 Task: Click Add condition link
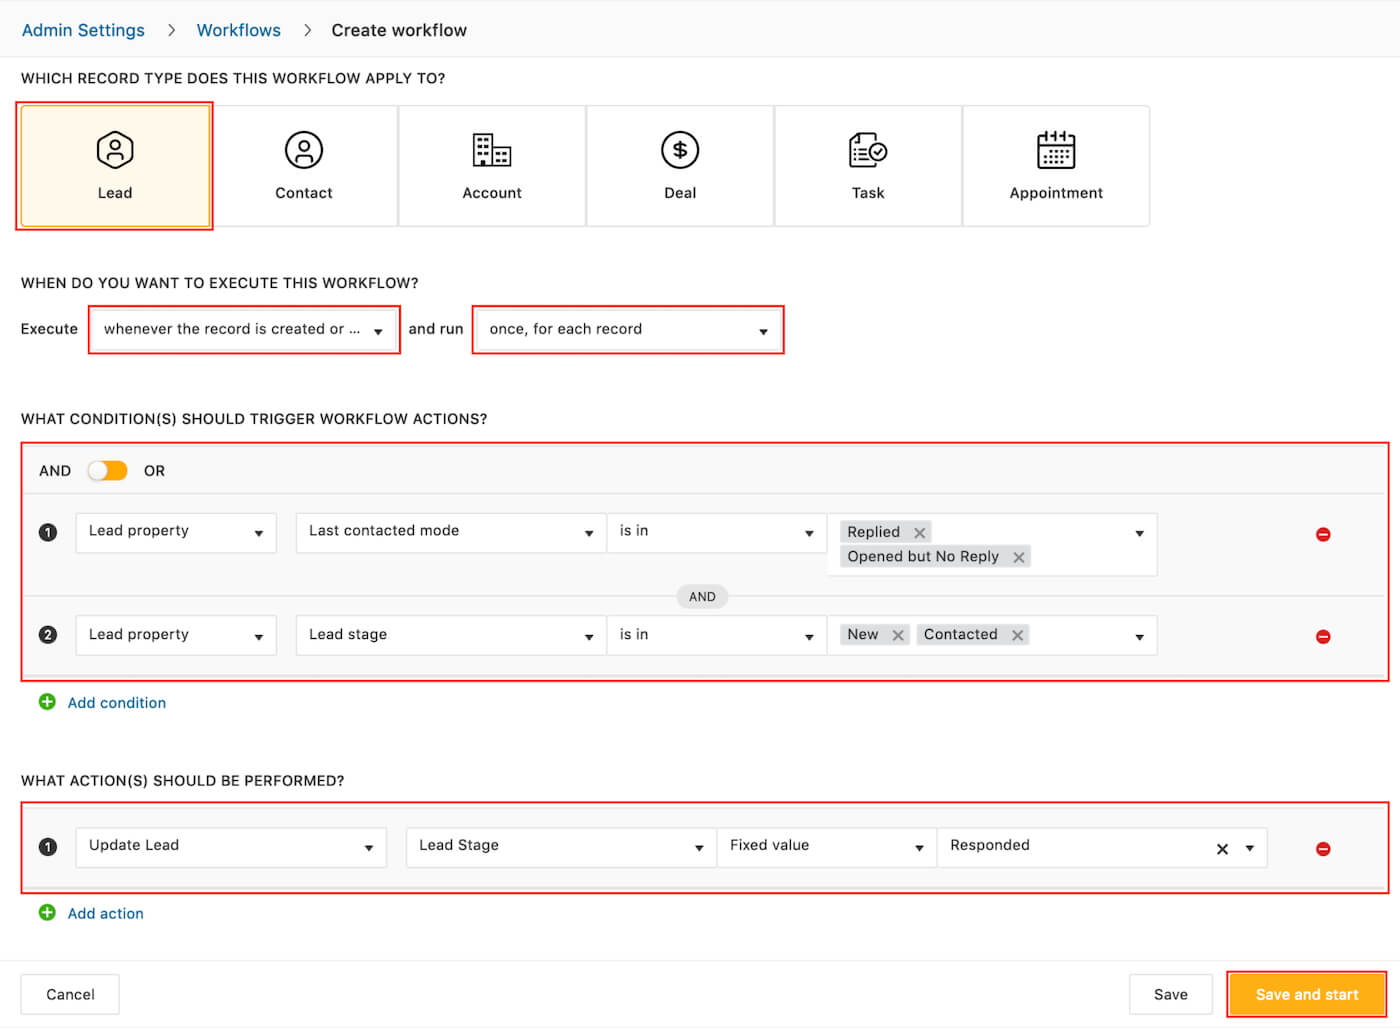coord(116,703)
